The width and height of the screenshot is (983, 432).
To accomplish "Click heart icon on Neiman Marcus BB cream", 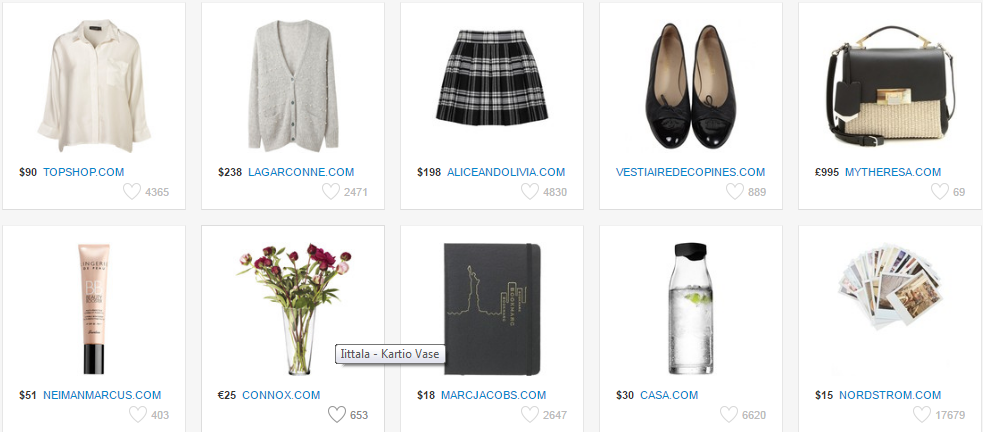I will point(138,414).
